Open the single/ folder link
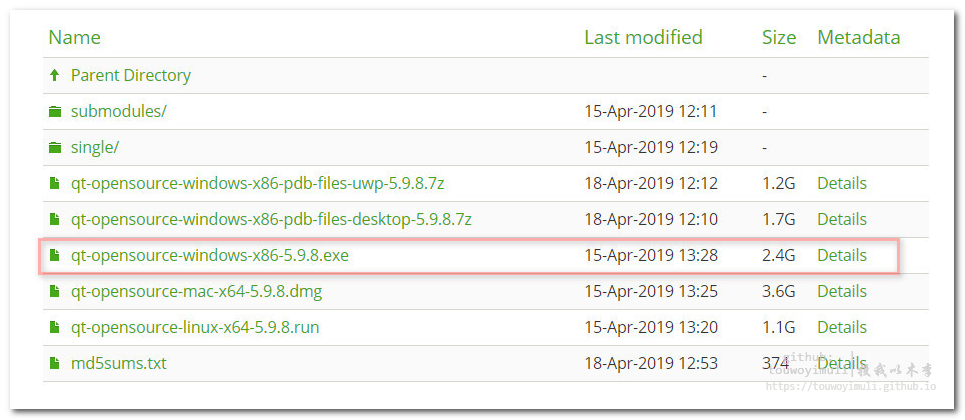965x420 pixels. click(x=95, y=147)
